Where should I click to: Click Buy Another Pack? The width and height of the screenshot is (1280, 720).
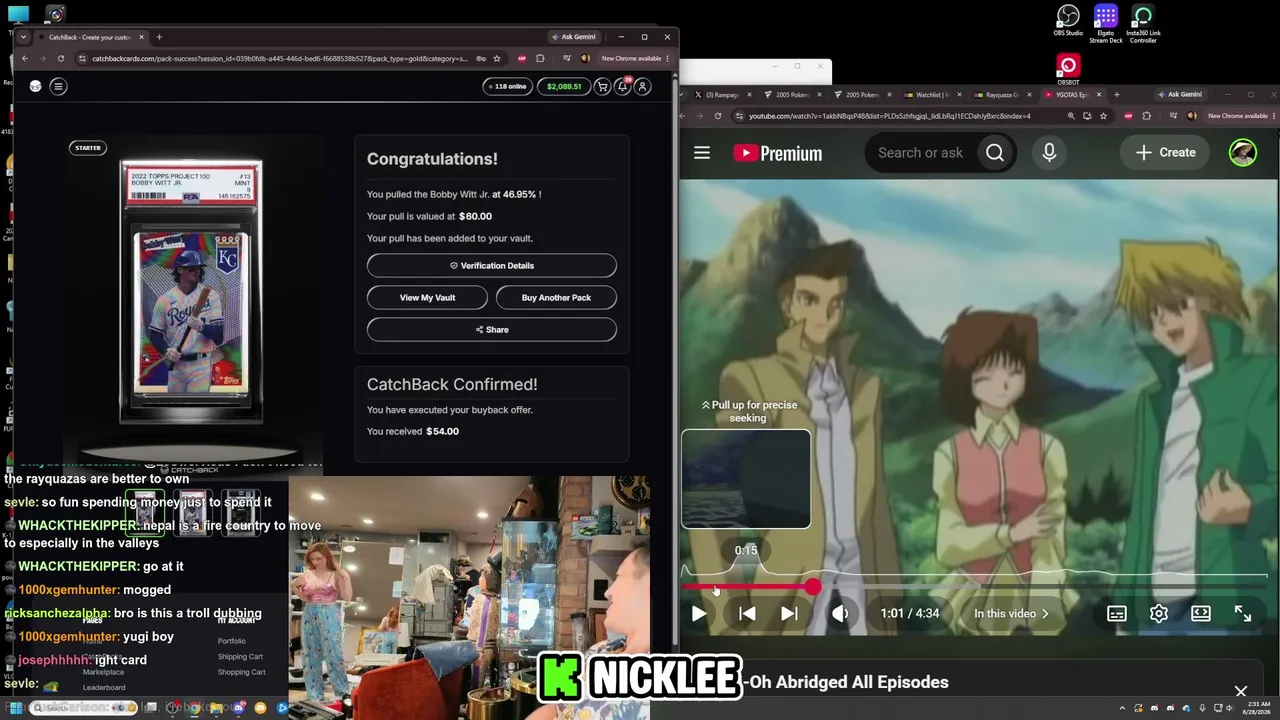556,297
